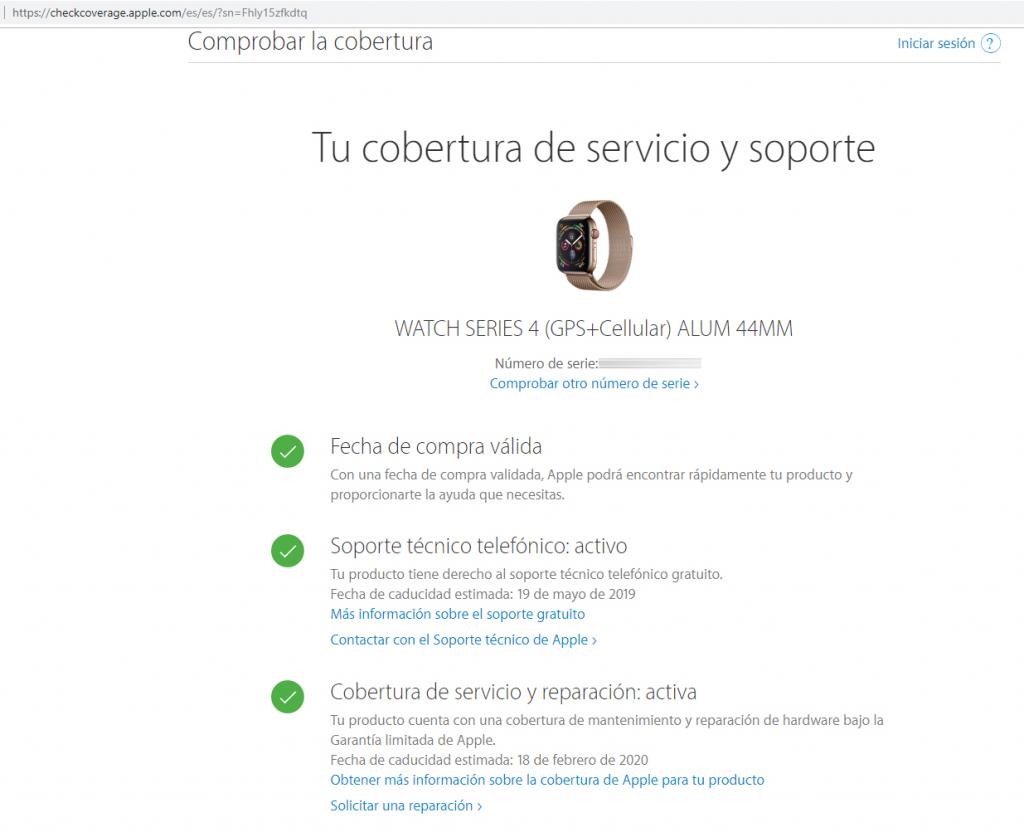Open the Iniciar sesión link
This screenshot has width=1024, height=832.
tap(936, 44)
